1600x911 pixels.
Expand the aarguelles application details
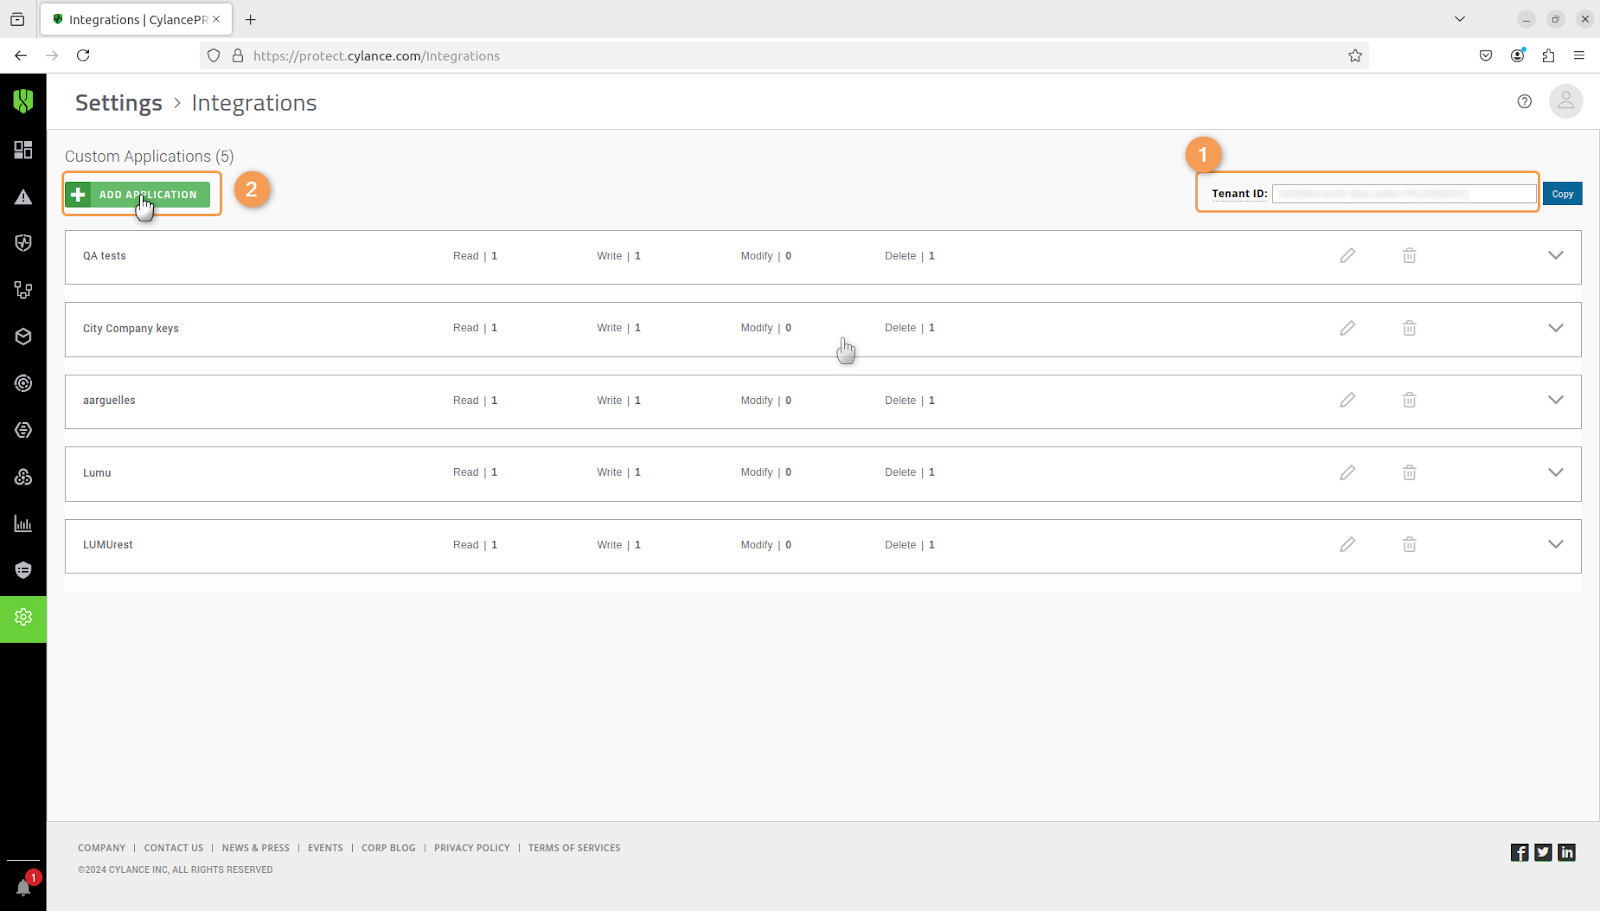[x=1555, y=400]
